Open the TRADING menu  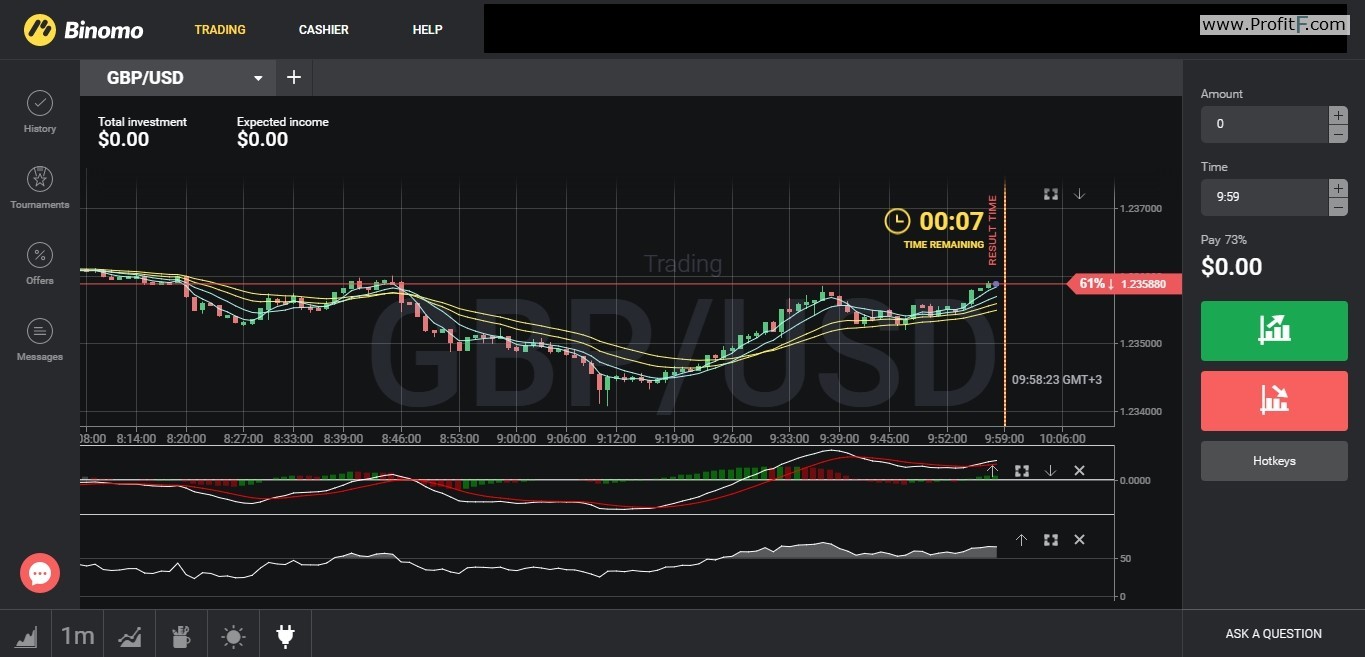[220, 30]
